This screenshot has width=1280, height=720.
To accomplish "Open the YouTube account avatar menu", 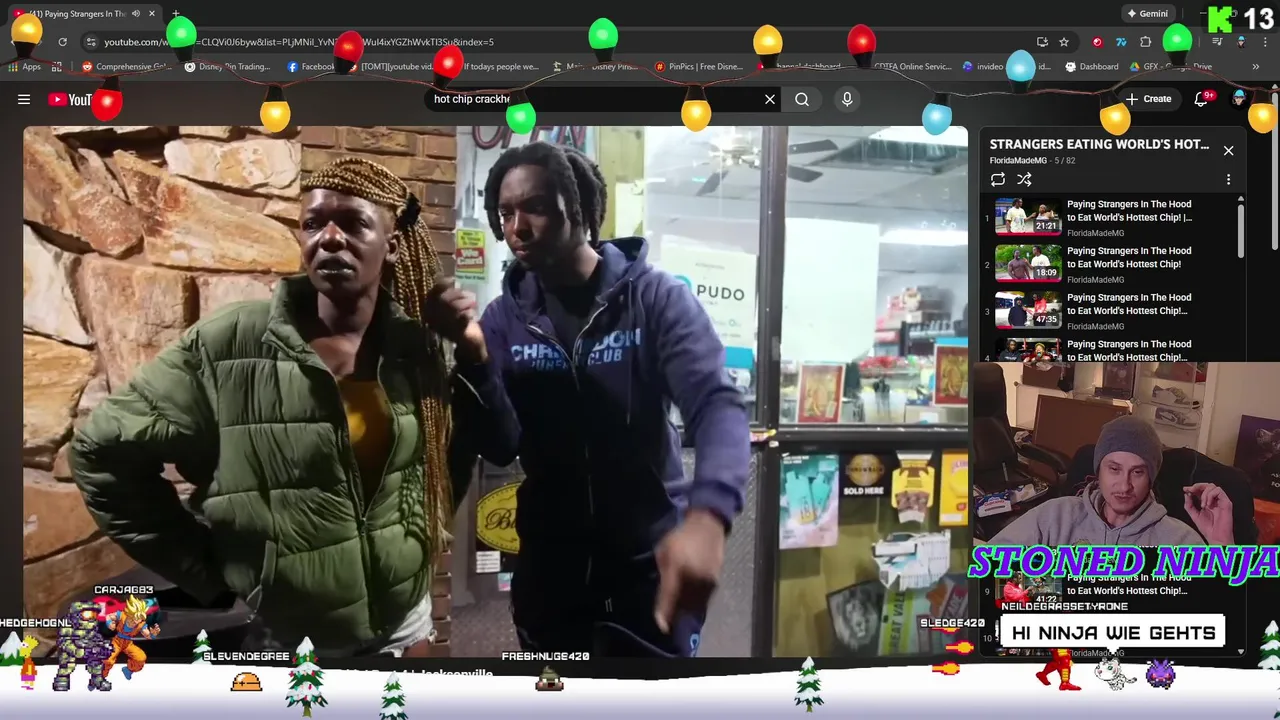I will (x=1239, y=98).
